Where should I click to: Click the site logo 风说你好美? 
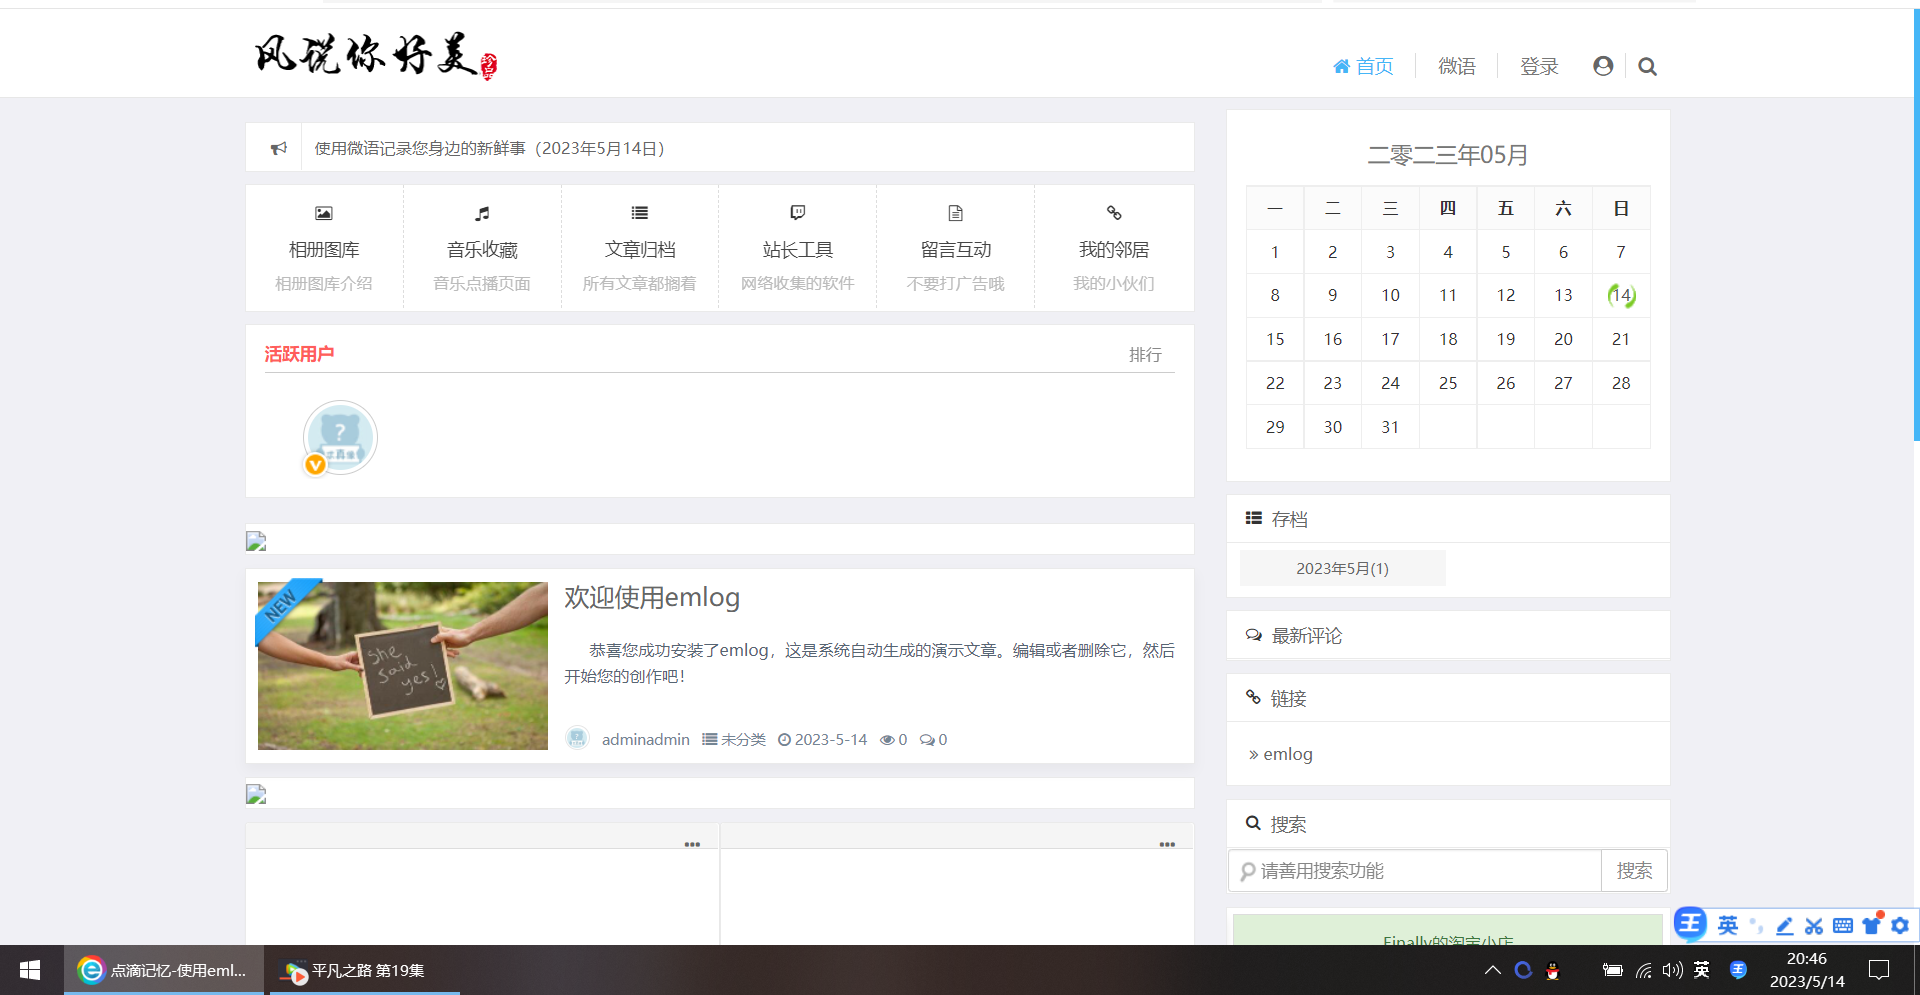(x=375, y=55)
